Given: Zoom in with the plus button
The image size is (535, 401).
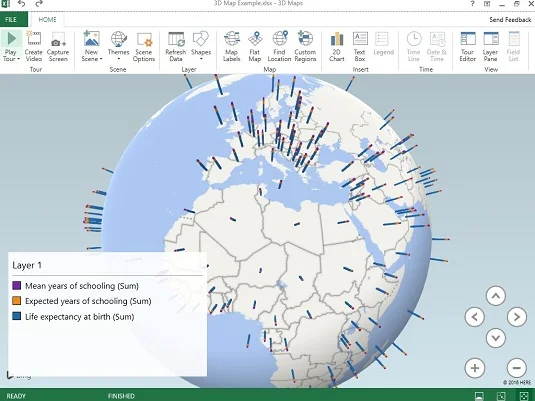Looking at the screenshot, I should 475,368.
